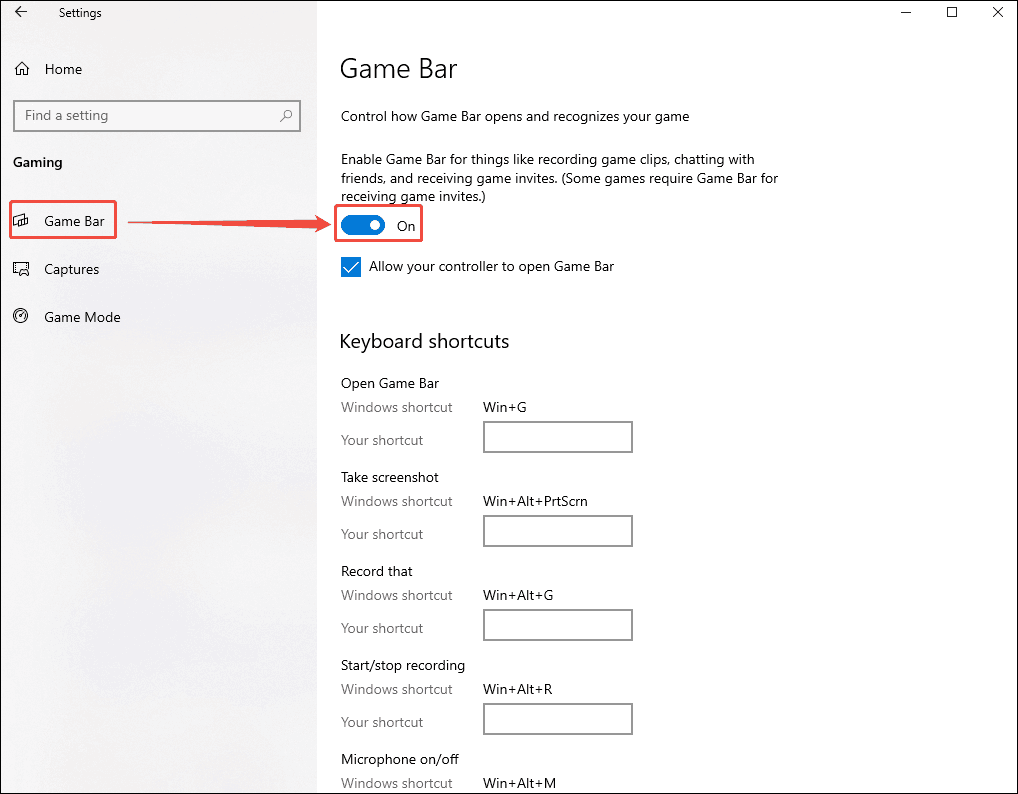
Task: Uncheck Allow your controller to open Game Bar
Action: [350, 266]
